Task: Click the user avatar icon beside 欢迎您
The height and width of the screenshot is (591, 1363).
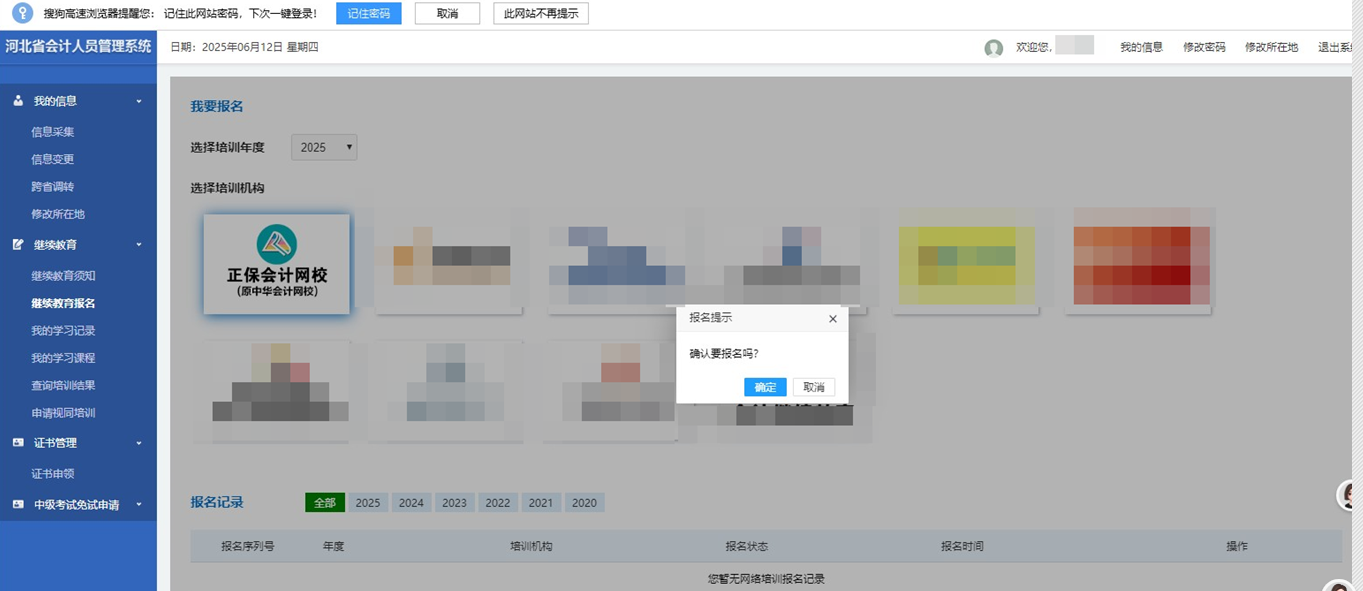Action: (993, 47)
